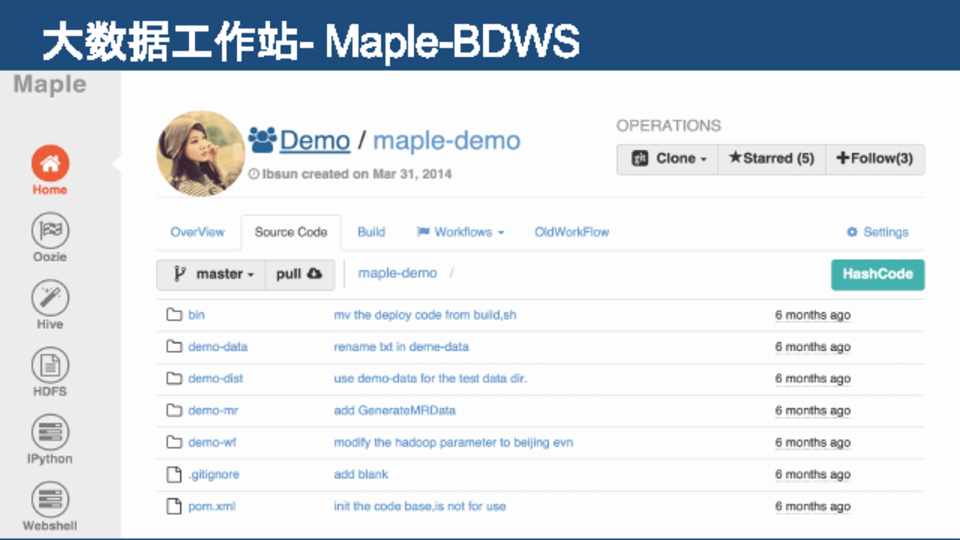The height and width of the screenshot is (540, 960).
Task: Open the Hive tool icon
Action: tap(49, 299)
